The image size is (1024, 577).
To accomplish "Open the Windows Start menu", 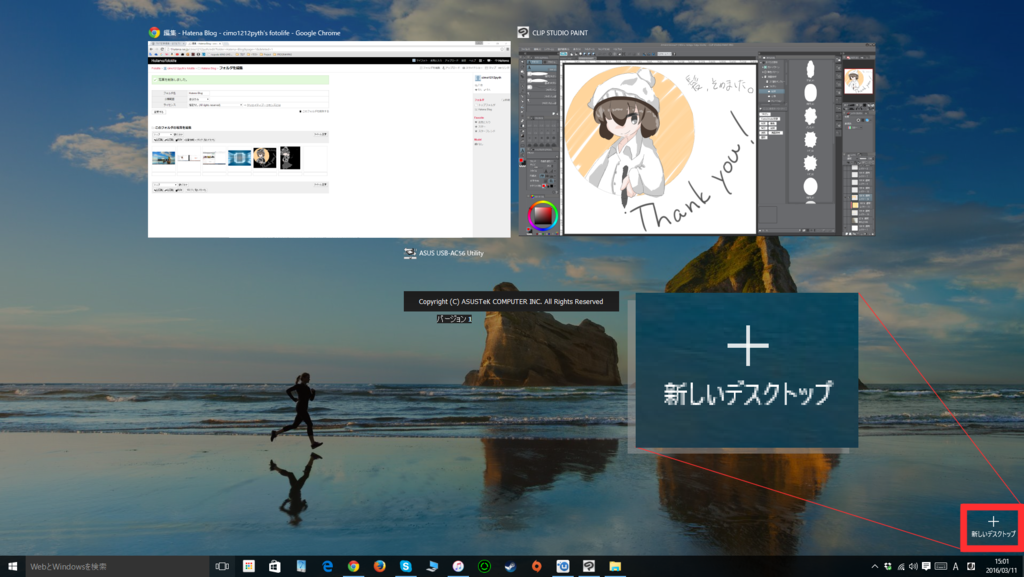I will [x=12, y=566].
